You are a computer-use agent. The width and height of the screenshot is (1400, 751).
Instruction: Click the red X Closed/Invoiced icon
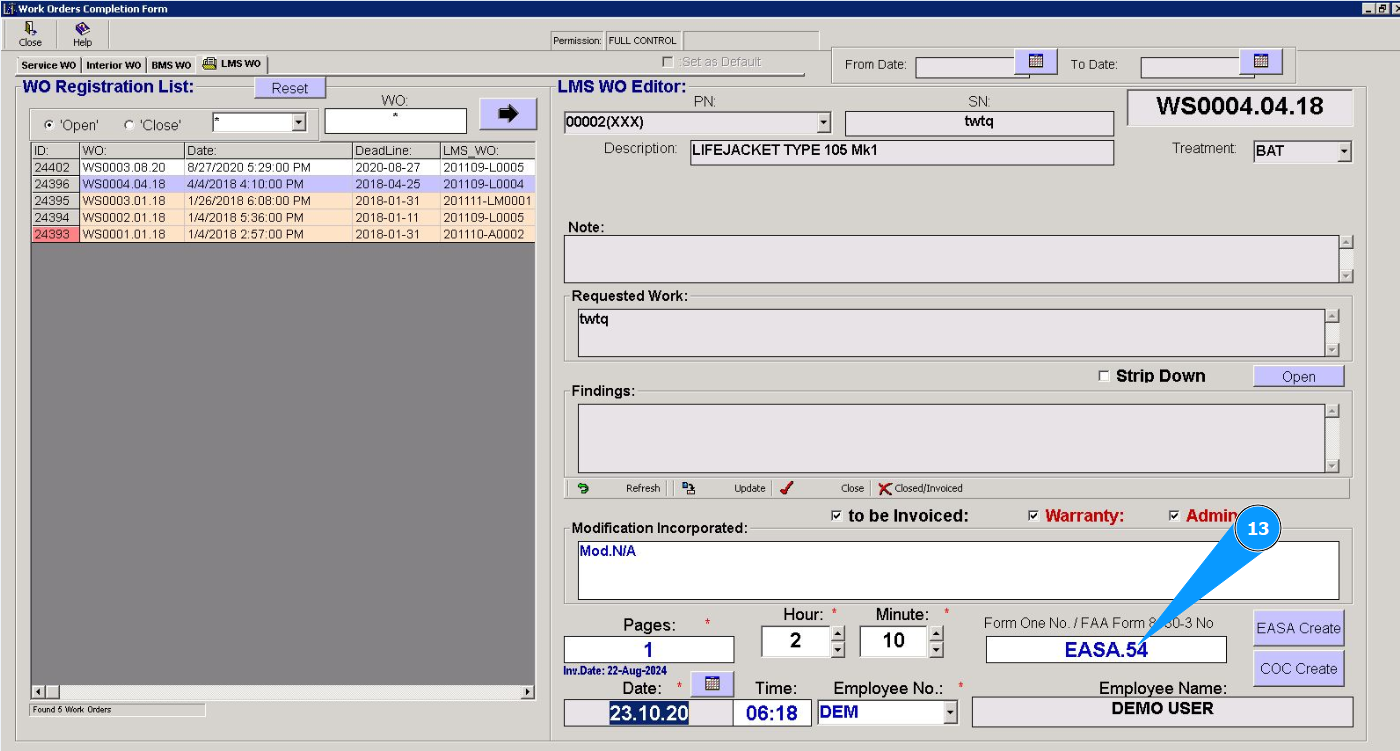click(x=884, y=488)
